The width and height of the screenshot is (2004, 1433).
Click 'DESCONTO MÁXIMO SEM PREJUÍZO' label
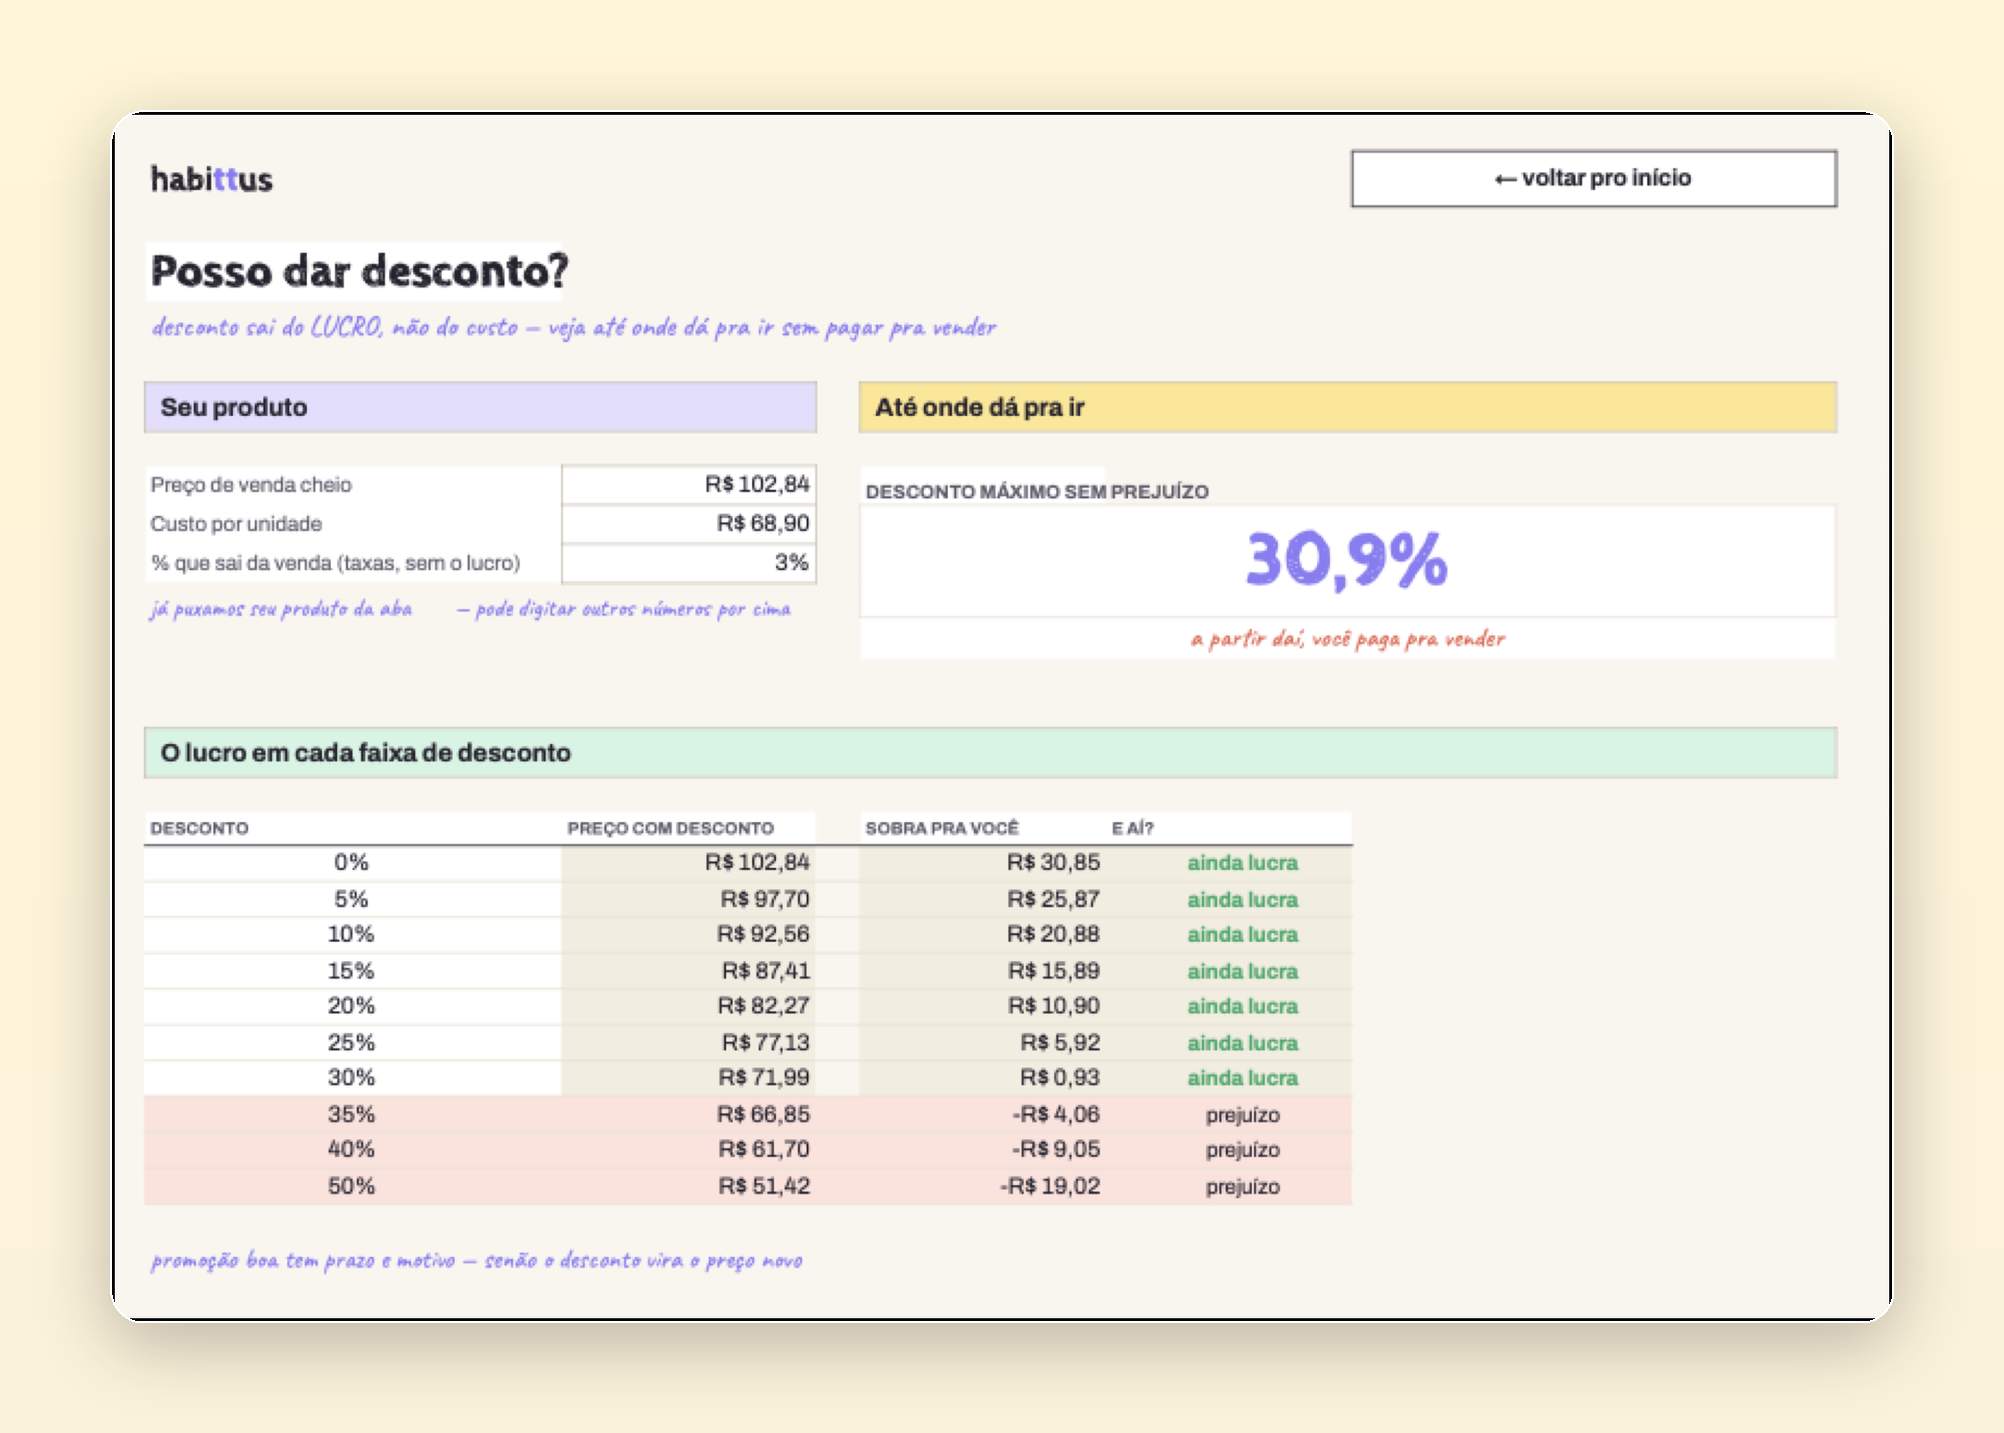click(1037, 492)
